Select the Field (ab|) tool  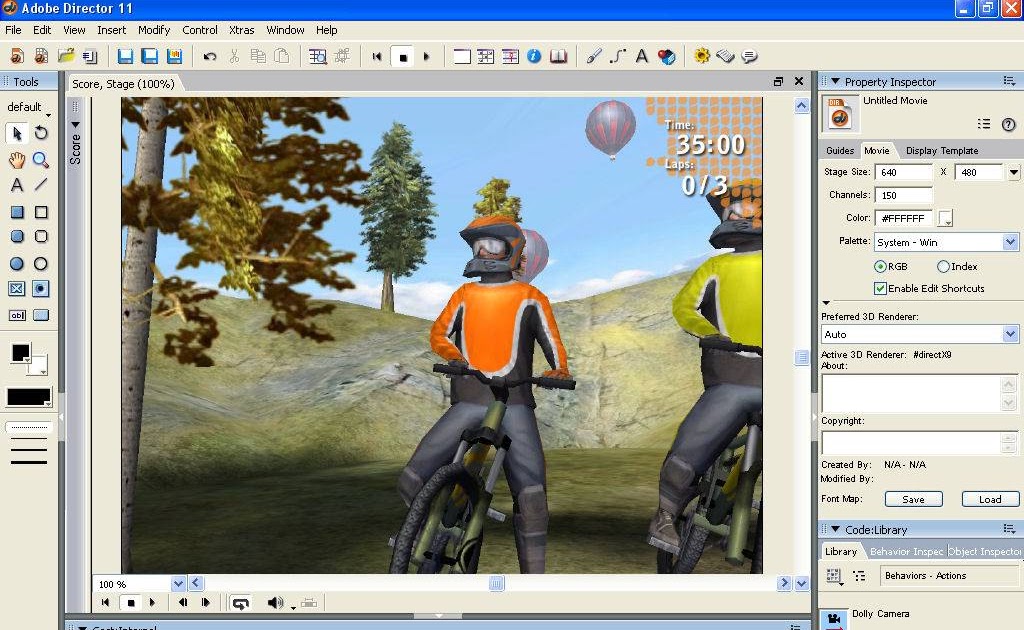[x=17, y=315]
